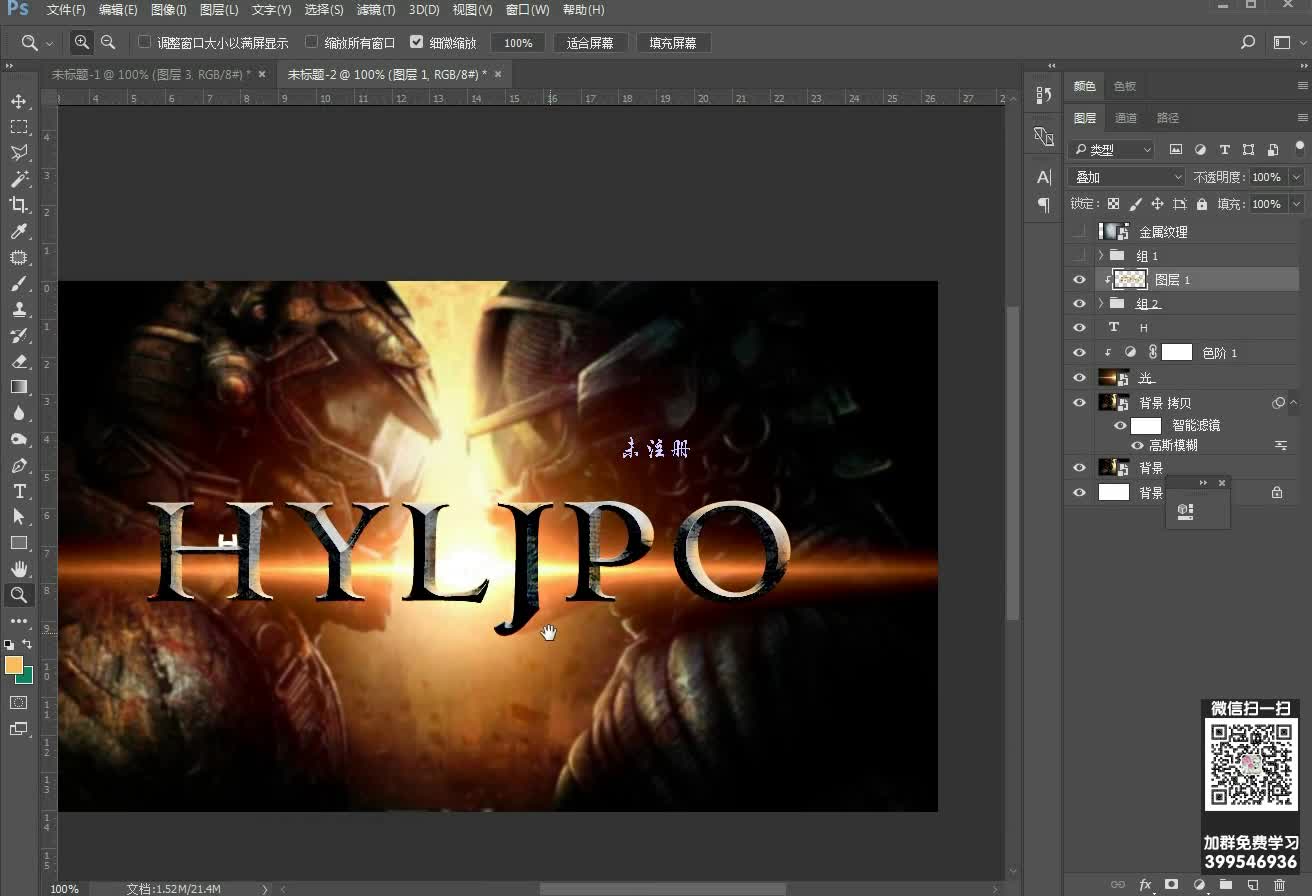Image resolution: width=1312 pixels, height=896 pixels.
Task: Select the Blur tool
Action: (x=18, y=413)
